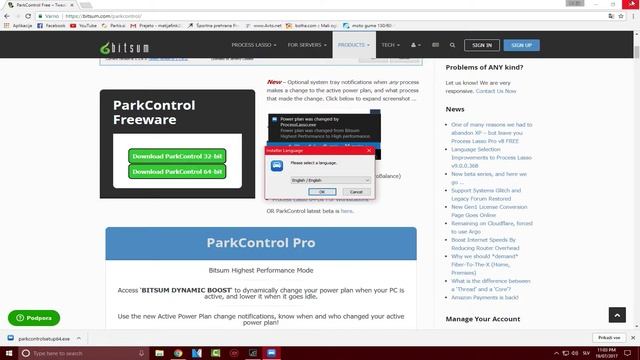Click the page vertical scrollbar
Image resolution: width=640 pixels, height=360 pixels.
point(637,180)
